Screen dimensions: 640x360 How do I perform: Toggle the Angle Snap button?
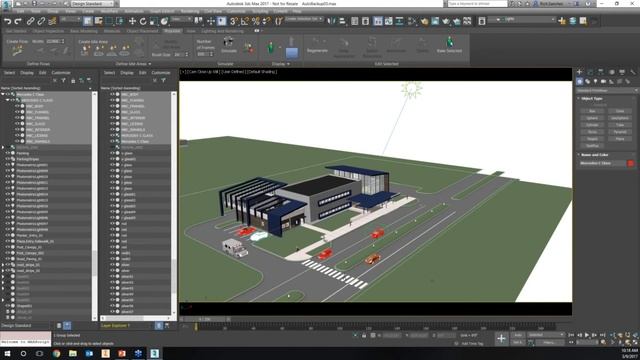pyautogui.click(x=245, y=21)
